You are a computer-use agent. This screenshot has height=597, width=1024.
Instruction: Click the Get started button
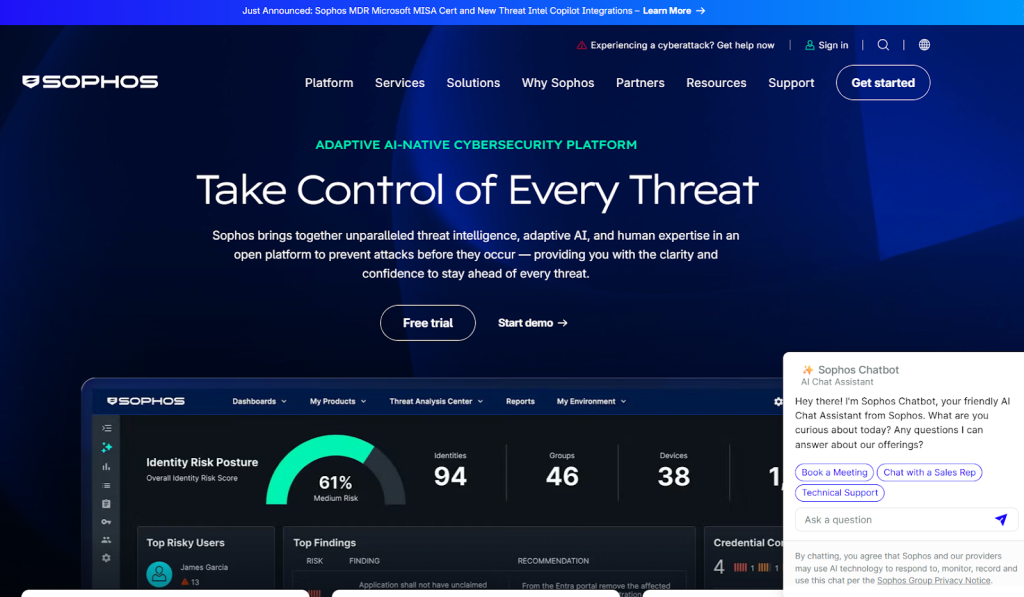click(883, 83)
